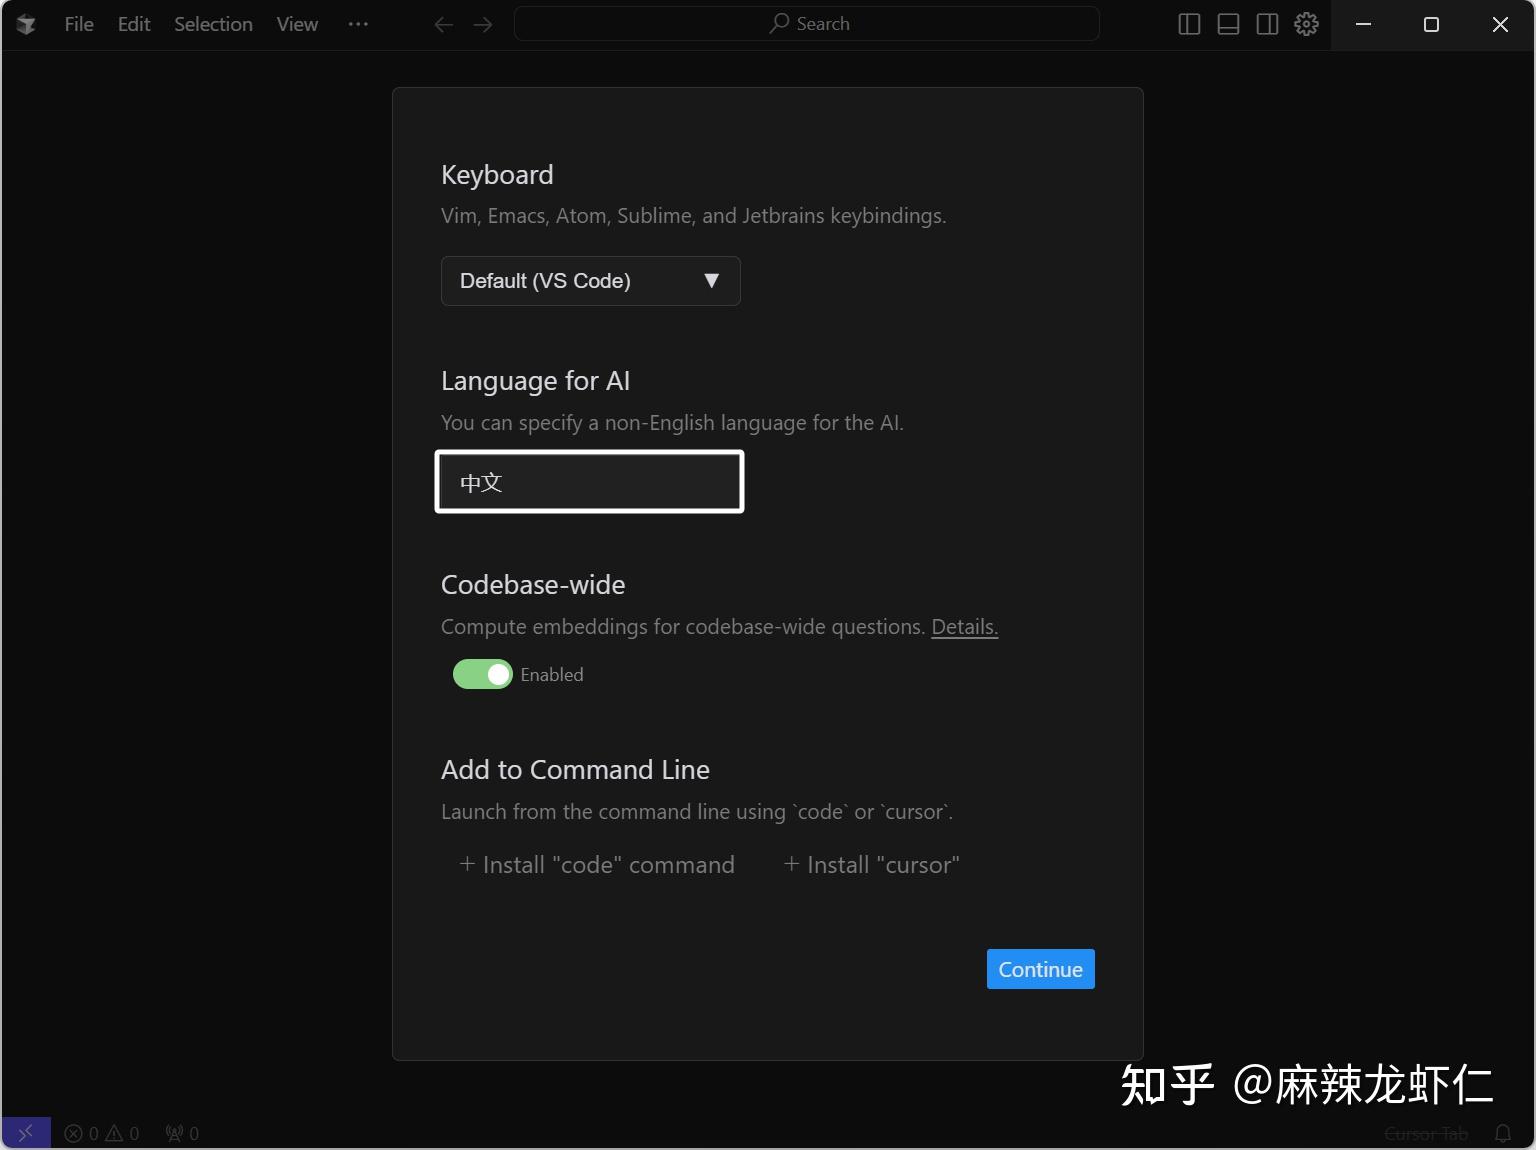Open the File menu

78,24
